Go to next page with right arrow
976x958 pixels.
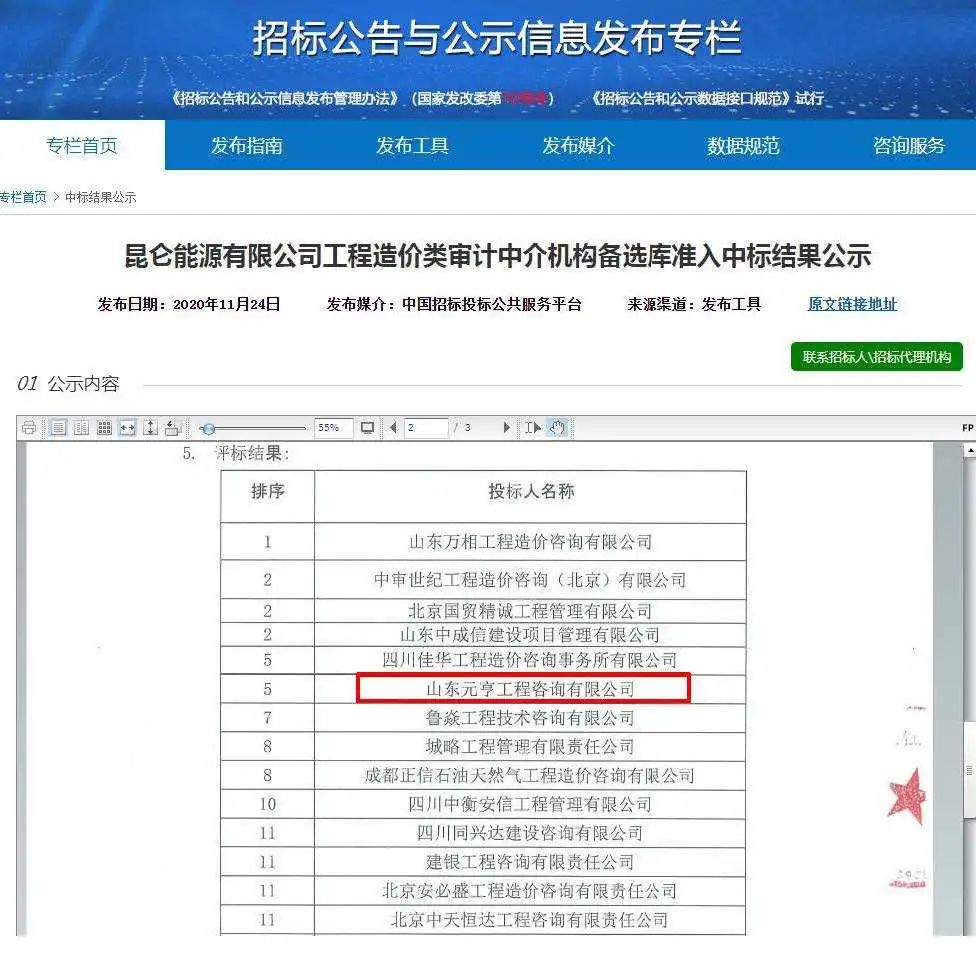507,428
